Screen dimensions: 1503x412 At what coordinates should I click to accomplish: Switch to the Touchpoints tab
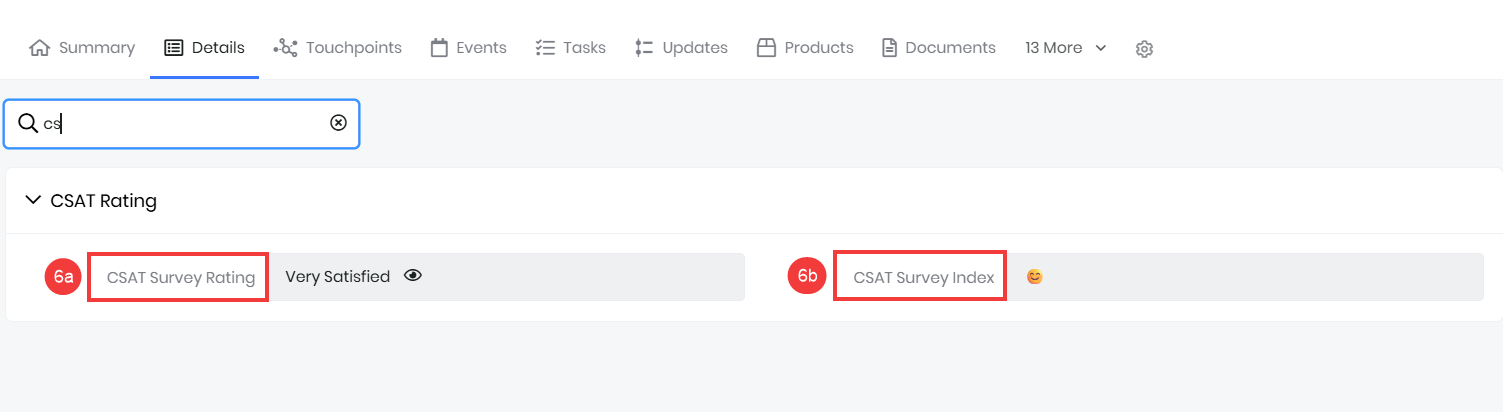tap(353, 48)
